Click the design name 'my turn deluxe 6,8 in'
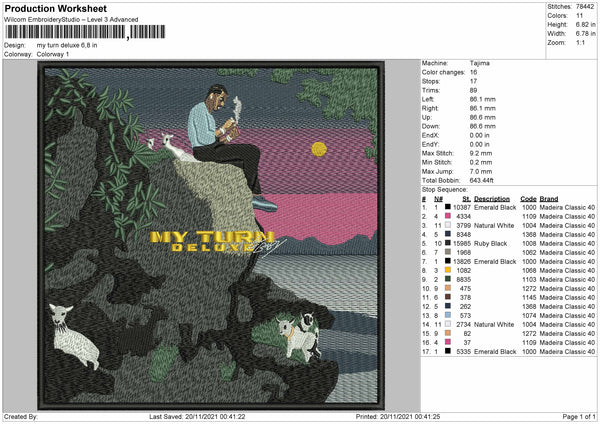The width and height of the screenshot is (600, 424). point(67,45)
